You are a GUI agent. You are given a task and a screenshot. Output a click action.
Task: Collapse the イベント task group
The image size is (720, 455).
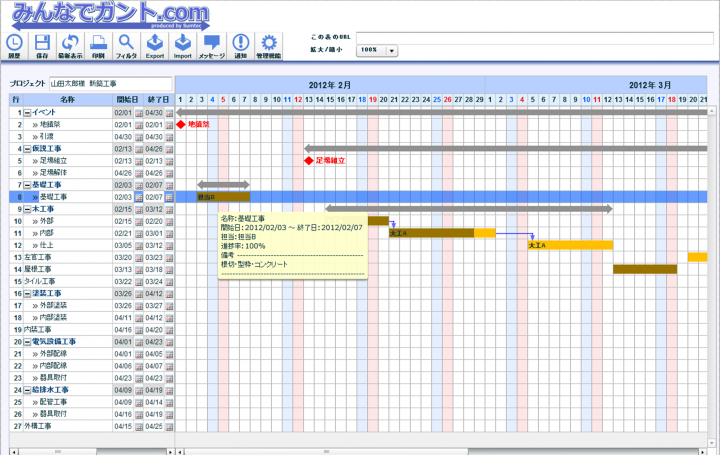click(28, 114)
